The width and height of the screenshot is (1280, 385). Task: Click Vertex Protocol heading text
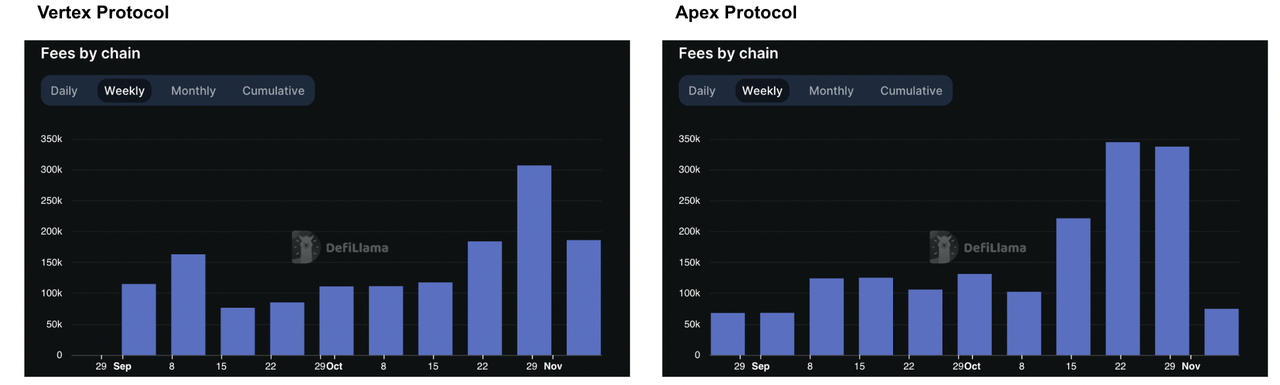[103, 13]
